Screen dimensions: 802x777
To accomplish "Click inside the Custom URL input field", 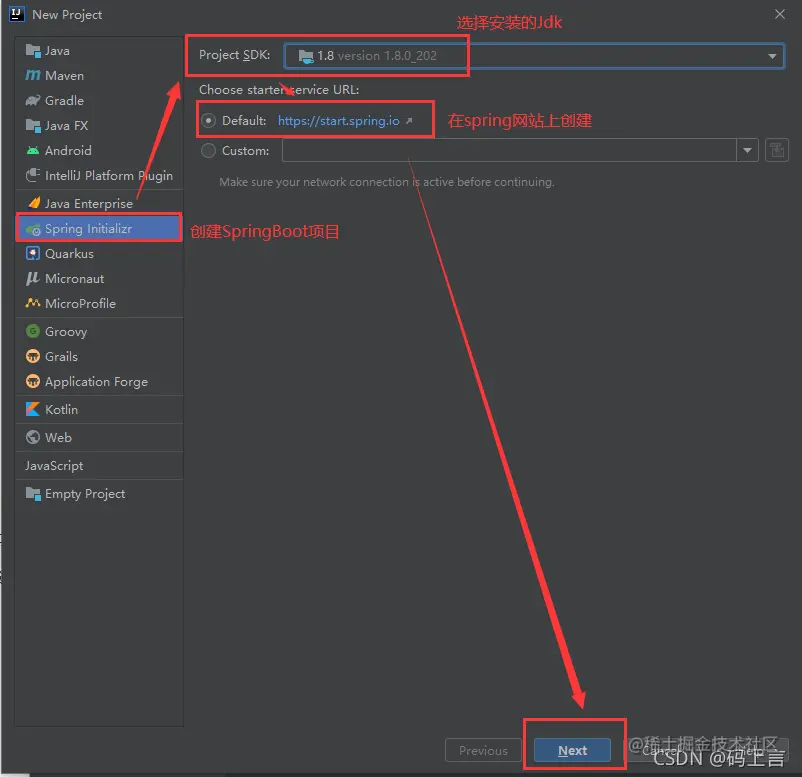I will pos(509,150).
